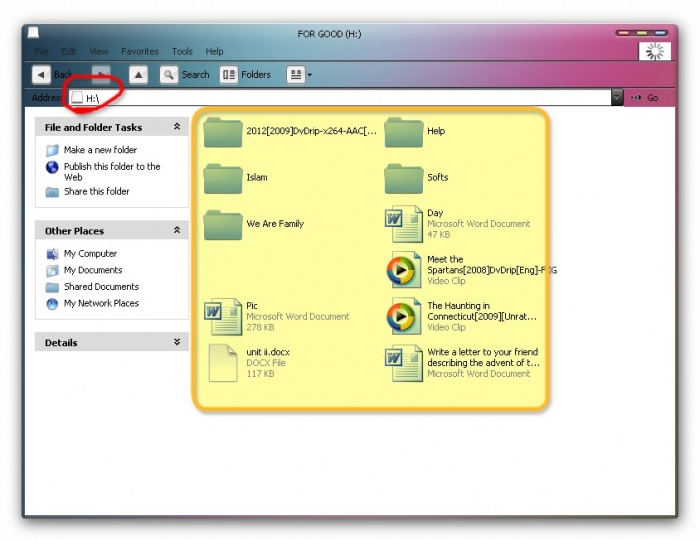The width and height of the screenshot is (700, 540).
Task: Click the My Documents icon
Action: (52, 270)
